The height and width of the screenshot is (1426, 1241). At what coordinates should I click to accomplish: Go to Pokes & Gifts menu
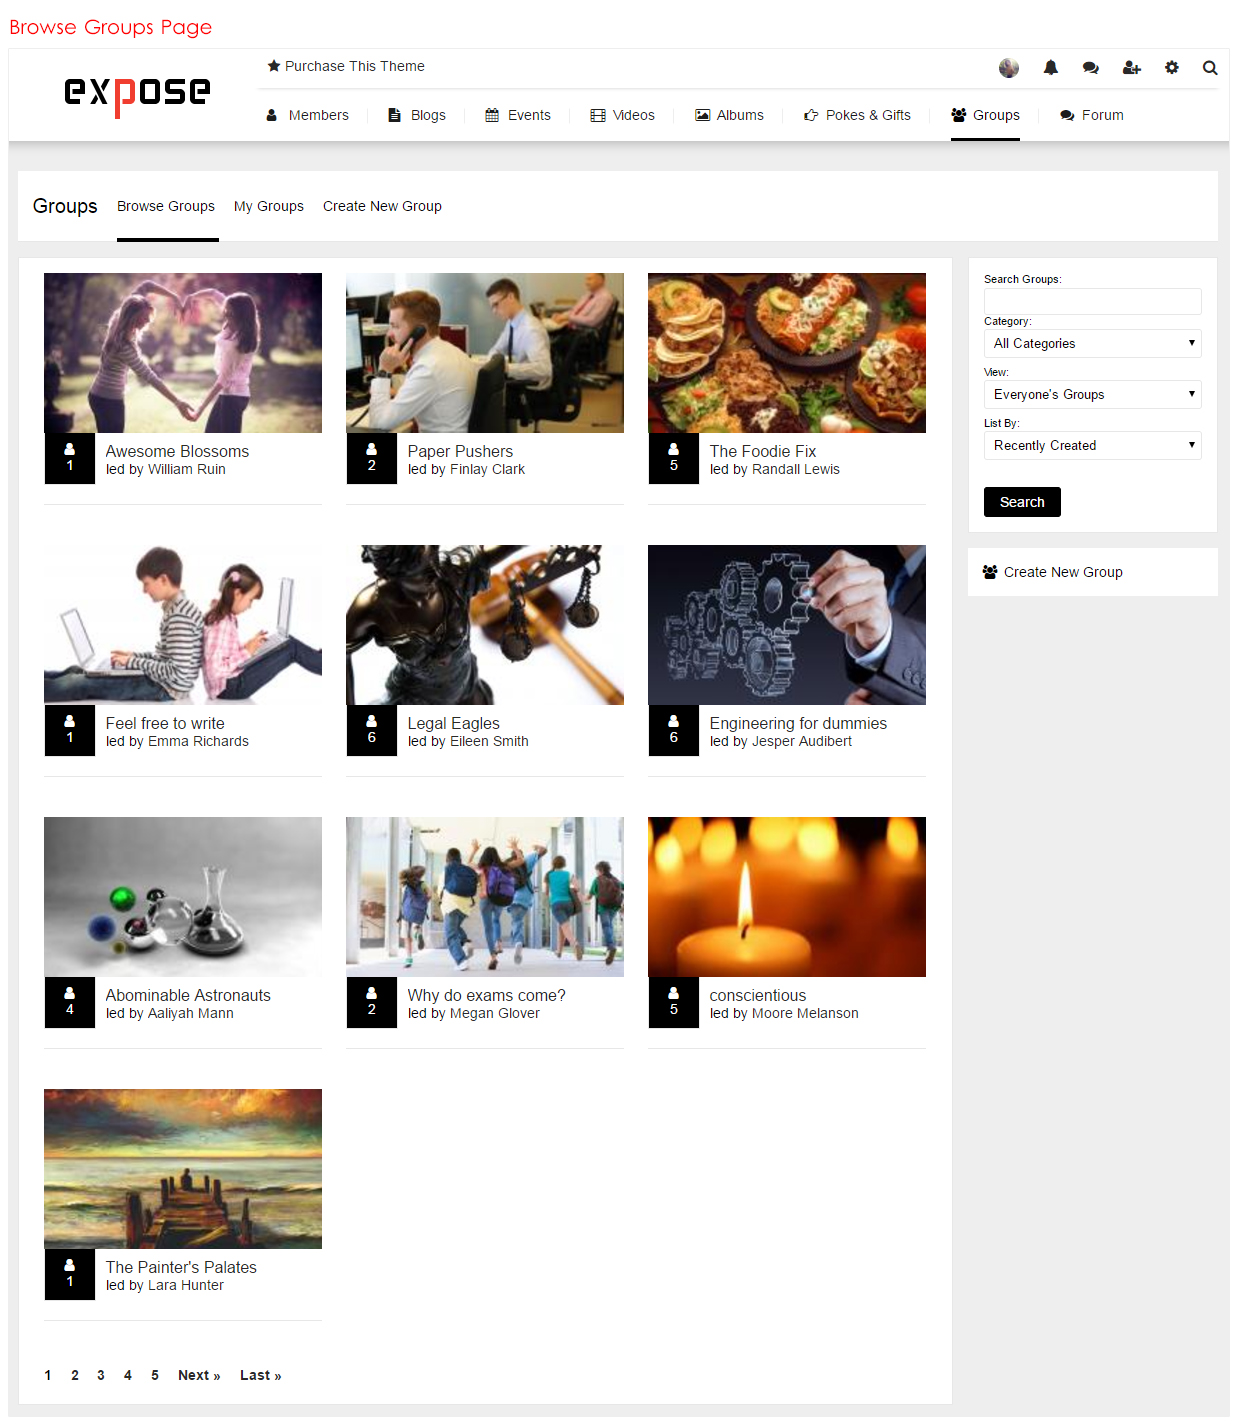(x=857, y=116)
